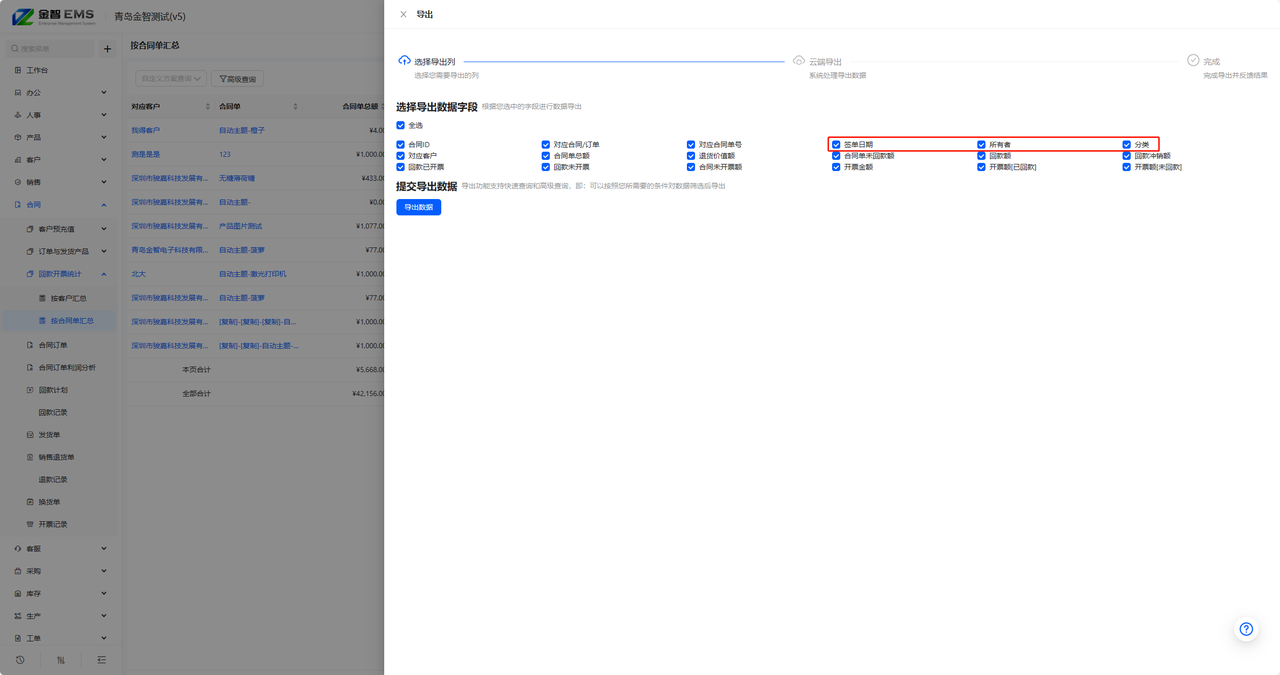Uncheck the 合同单总额 checkbox
The image size is (1280, 675).
546,156
